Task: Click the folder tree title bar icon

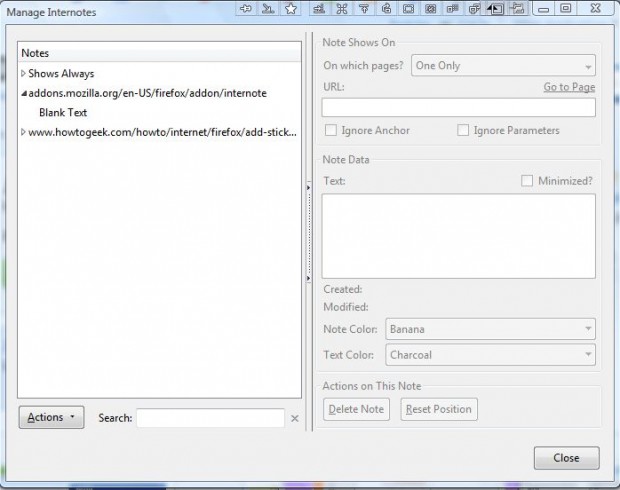Action: pos(516,8)
